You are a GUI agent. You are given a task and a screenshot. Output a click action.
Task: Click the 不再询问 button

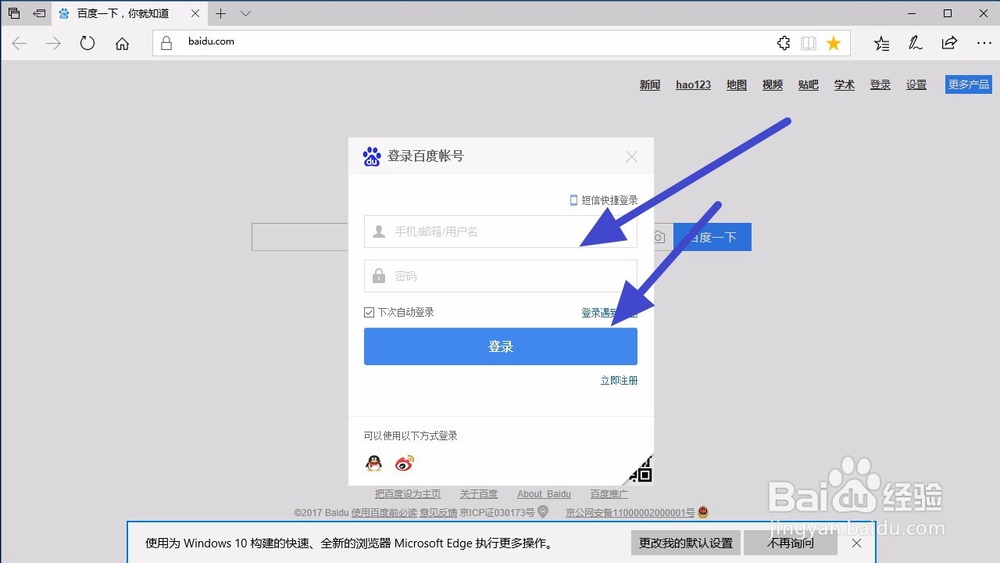click(x=790, y=543)
